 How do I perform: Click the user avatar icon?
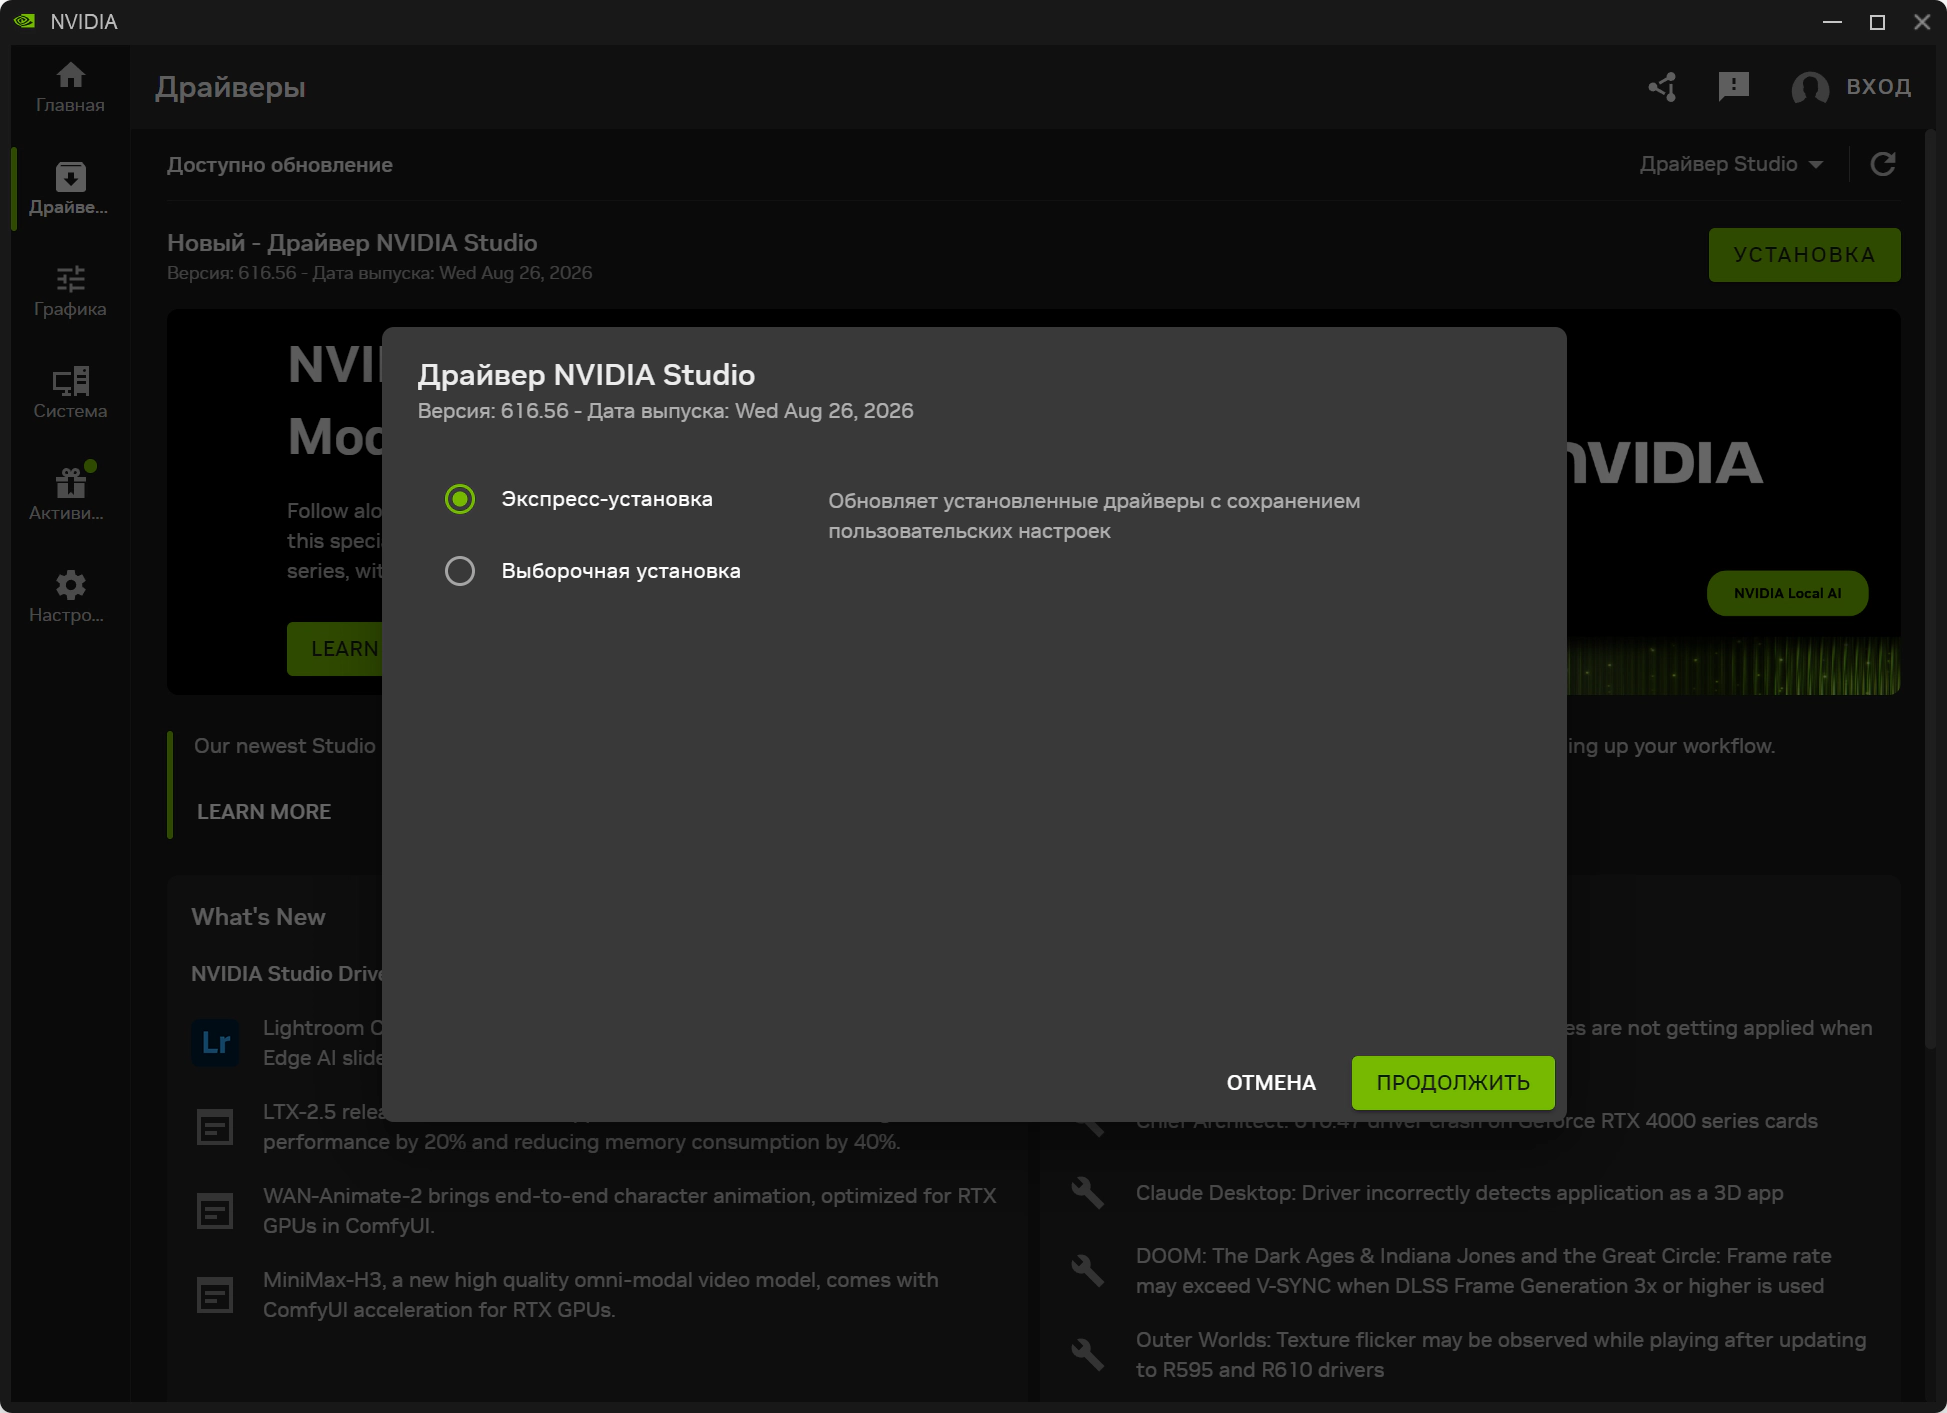(1810, 88)
